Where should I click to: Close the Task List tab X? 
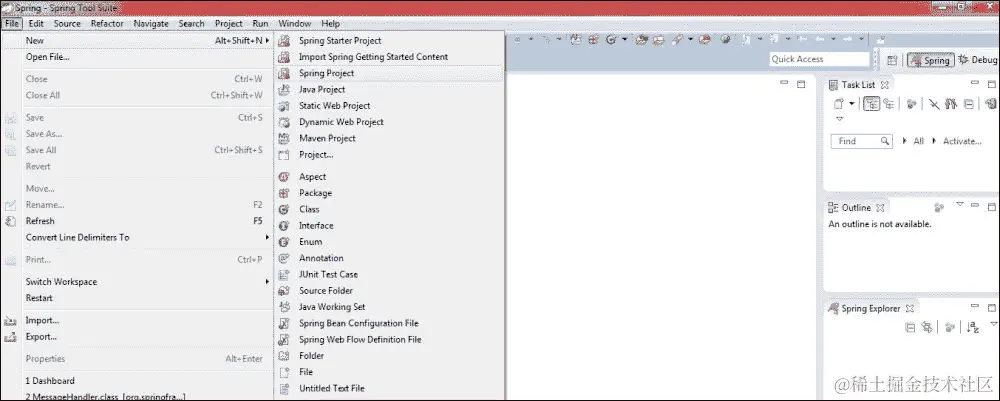[x=885, y=85]
